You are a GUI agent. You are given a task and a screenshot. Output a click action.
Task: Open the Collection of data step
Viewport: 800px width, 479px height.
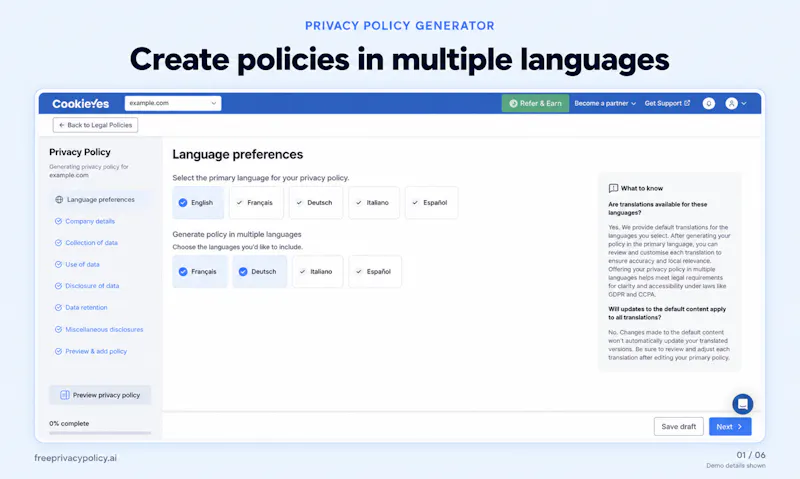coord(91,243)
